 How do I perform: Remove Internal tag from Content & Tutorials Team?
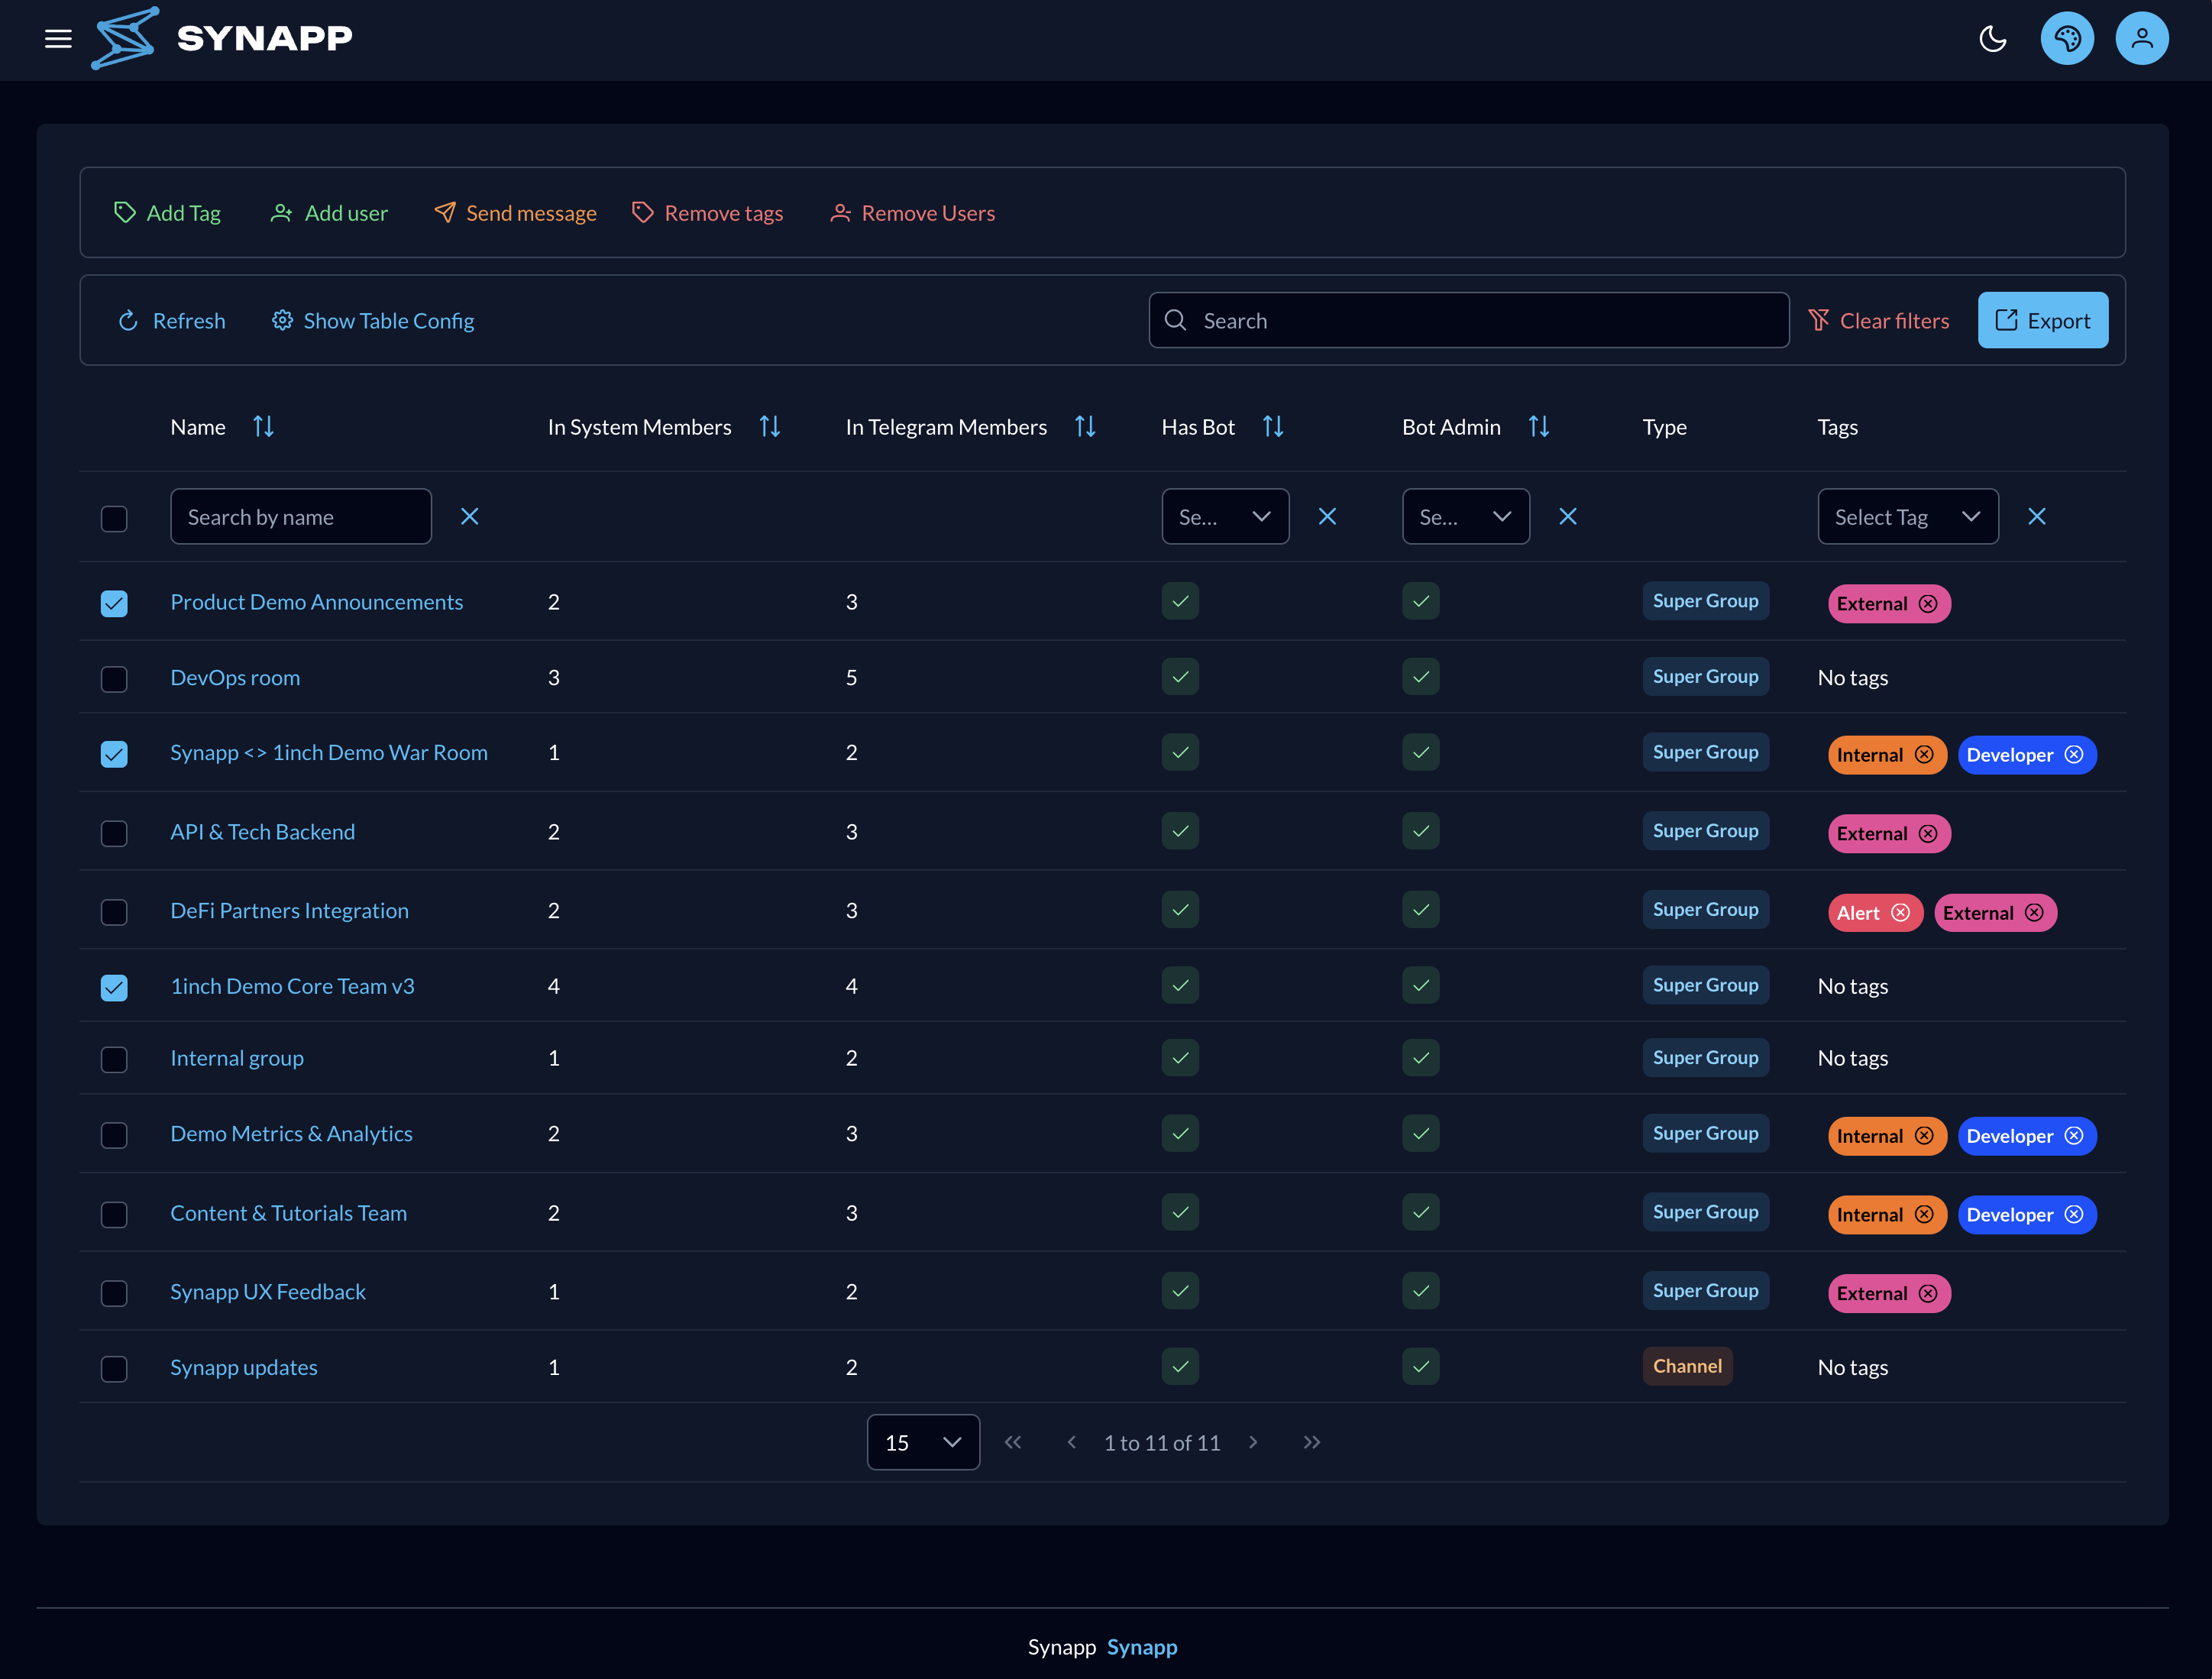pos(1924,1215)
